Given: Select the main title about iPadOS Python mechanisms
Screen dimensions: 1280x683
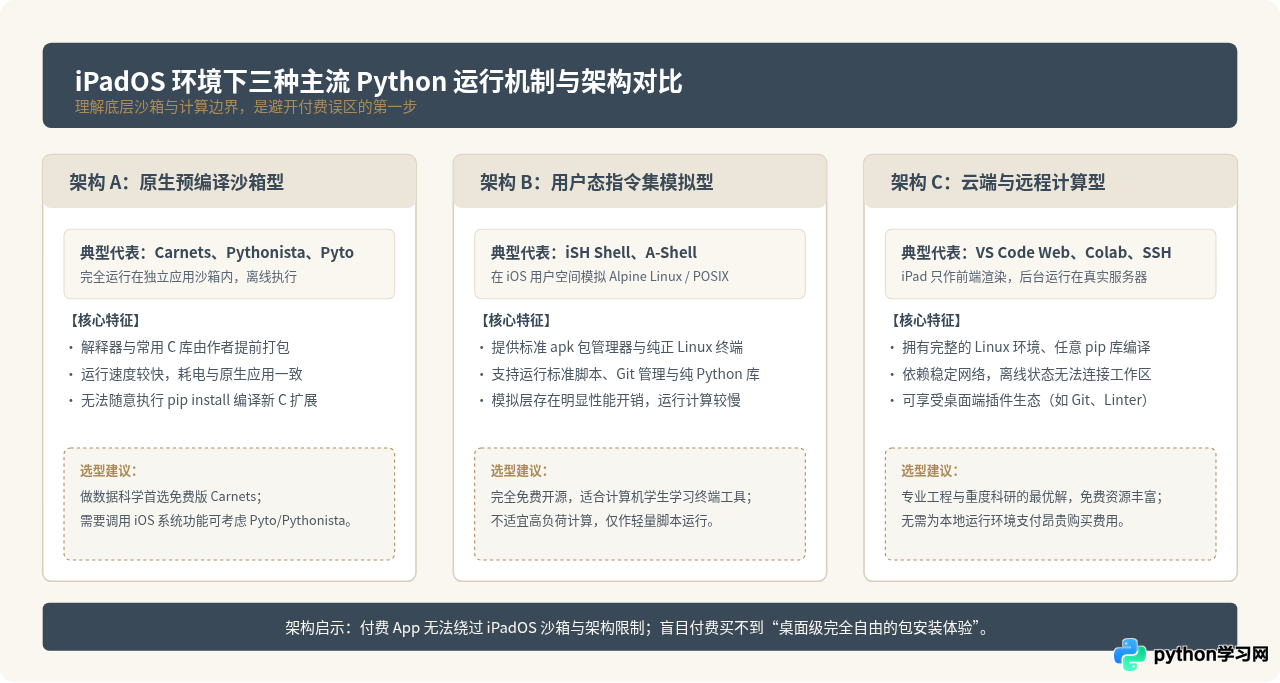Looking at the screenshot, I should (379, 81).
